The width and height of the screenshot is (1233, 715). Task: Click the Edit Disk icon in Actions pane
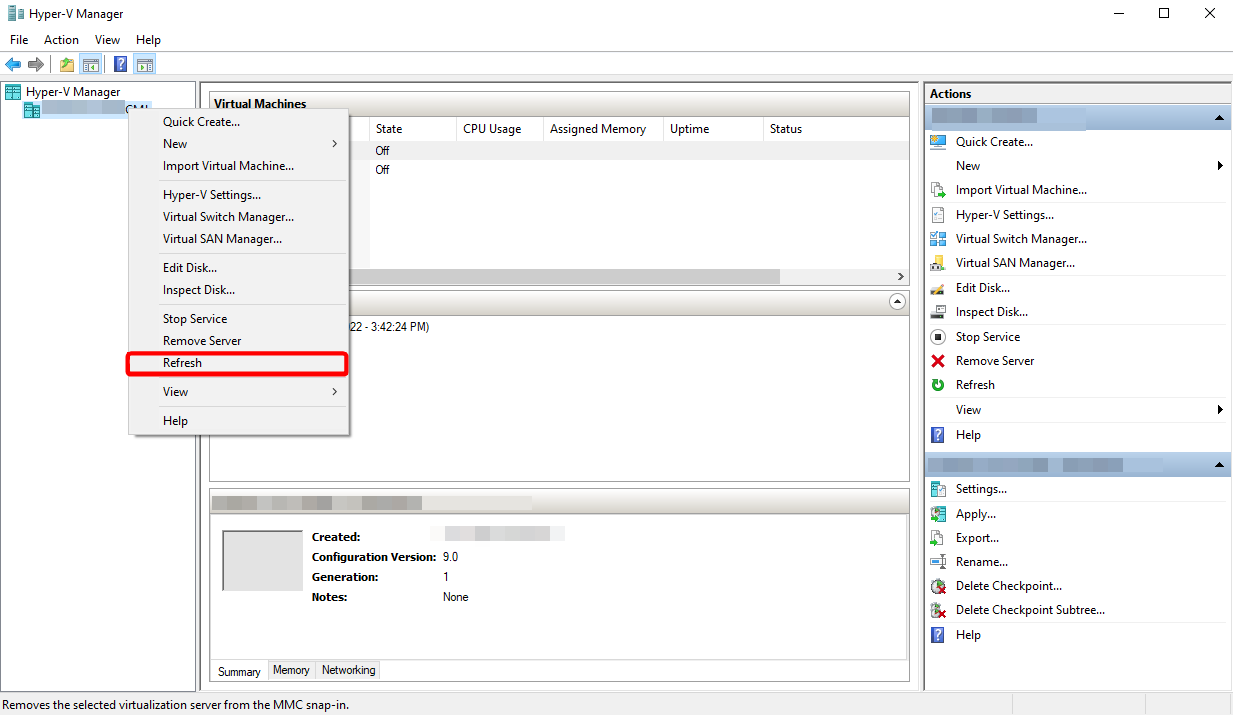pos(938,288)
